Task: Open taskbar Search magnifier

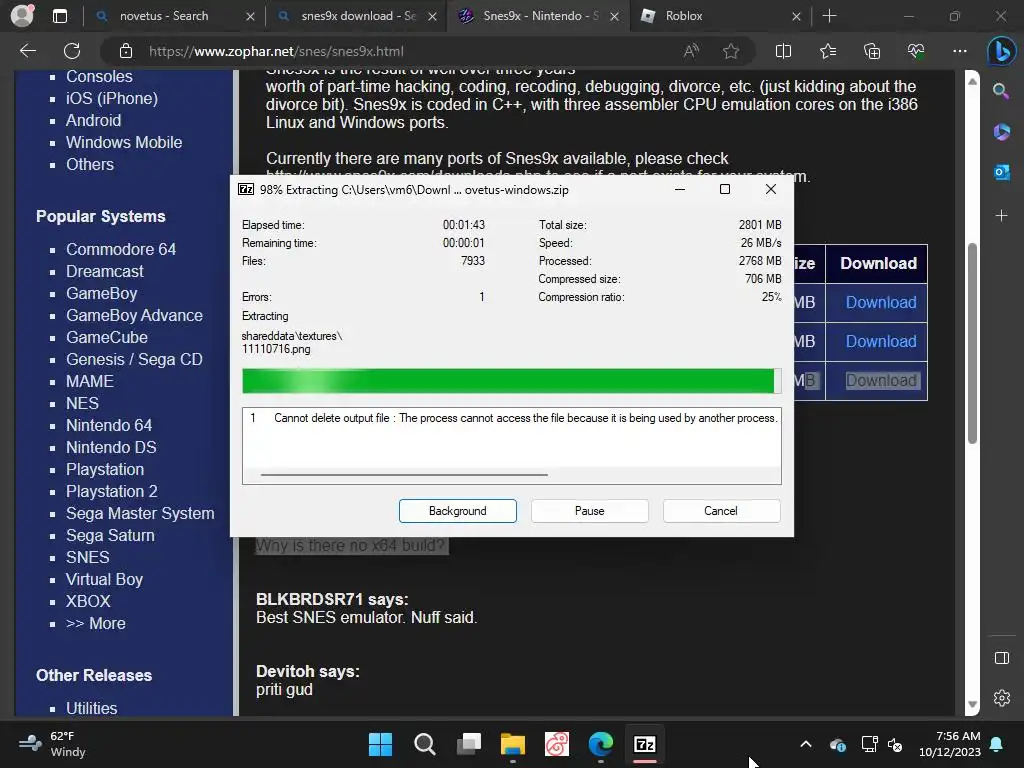Action: [x=424, y=744]
